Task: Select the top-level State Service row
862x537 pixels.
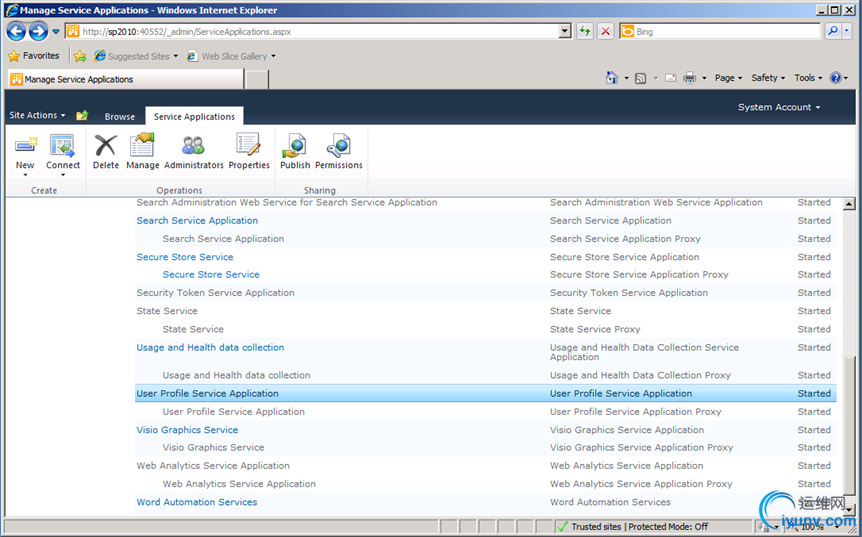Action: click(485, 311)
